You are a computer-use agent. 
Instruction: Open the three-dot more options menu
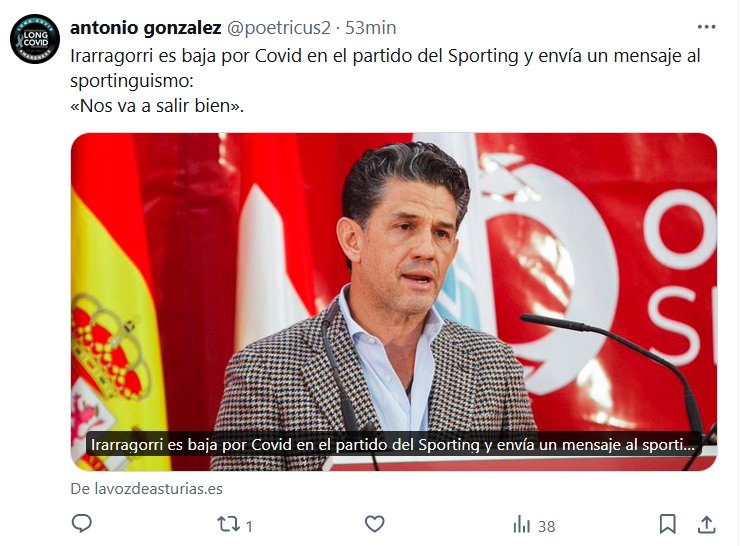706,27
